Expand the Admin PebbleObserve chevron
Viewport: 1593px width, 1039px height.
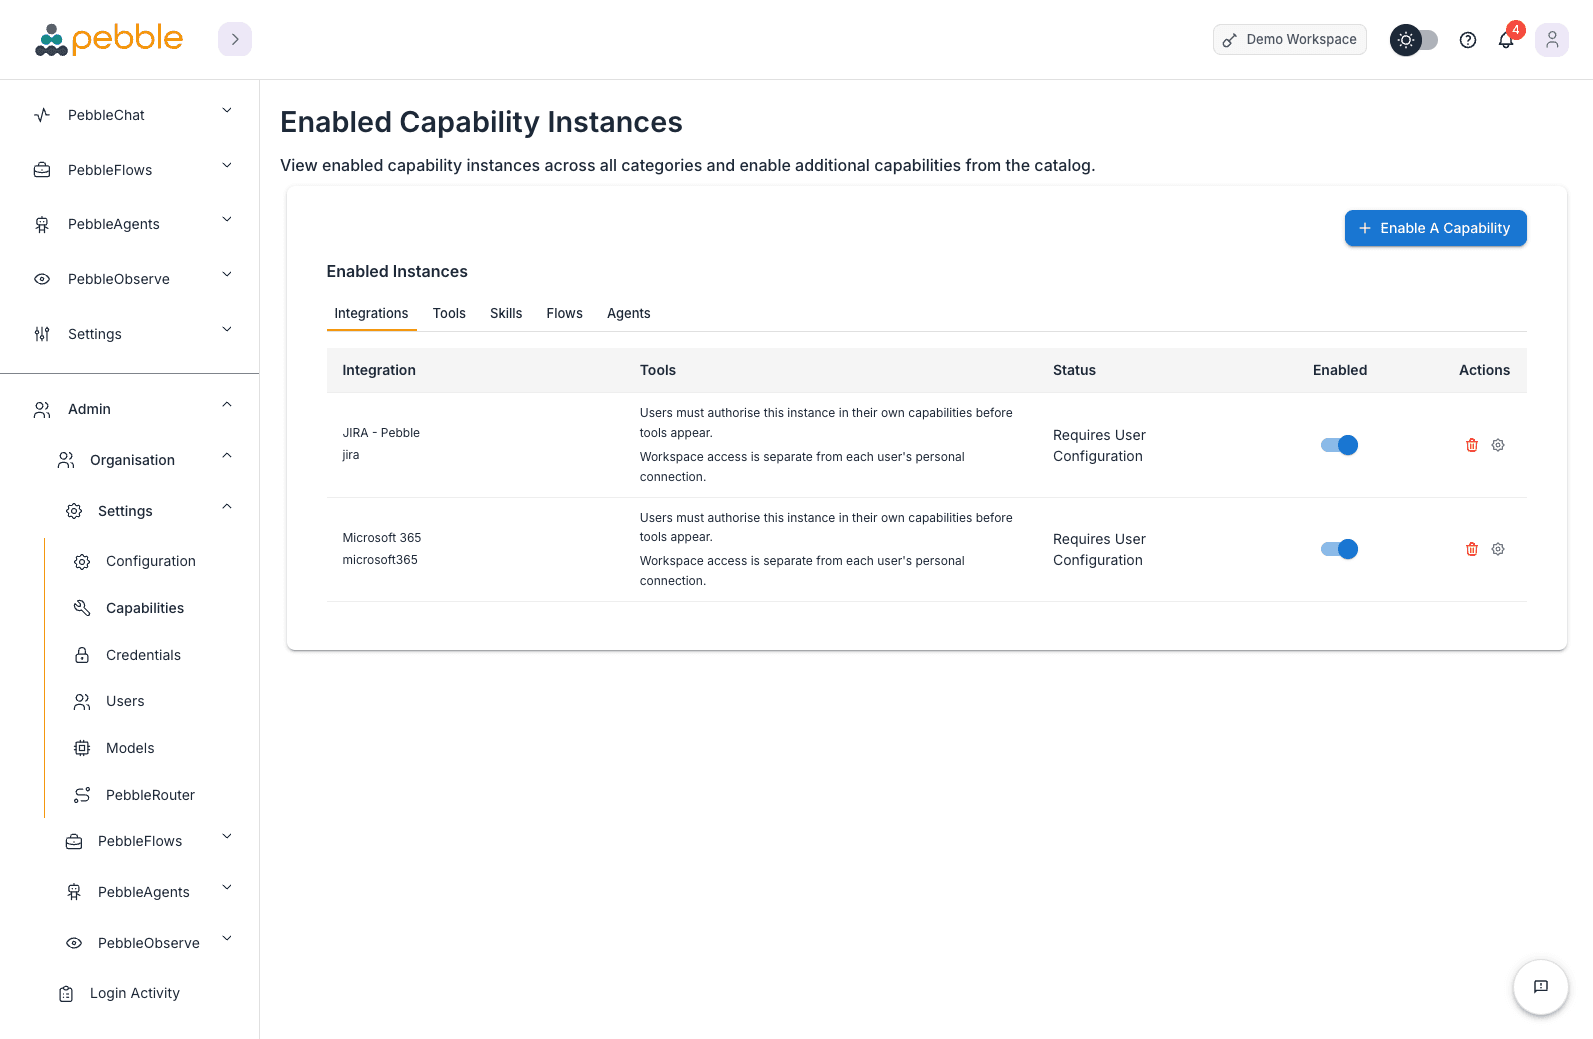tap(227, 939)
